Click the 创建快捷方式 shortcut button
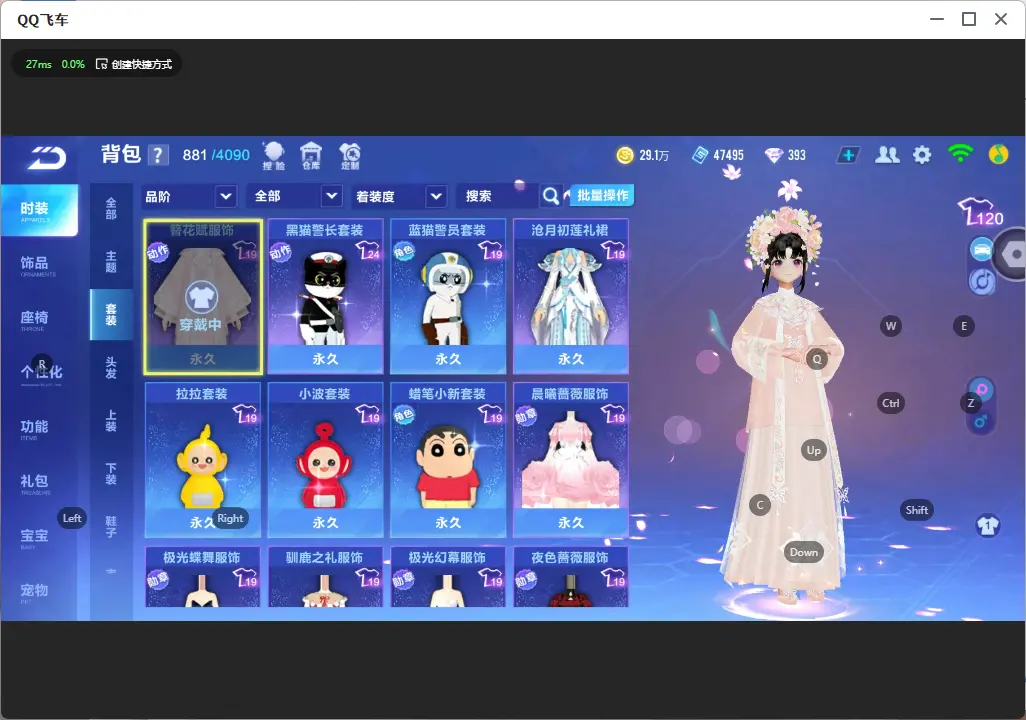This screenshot has height=720, width=1026. pos(134,64)
